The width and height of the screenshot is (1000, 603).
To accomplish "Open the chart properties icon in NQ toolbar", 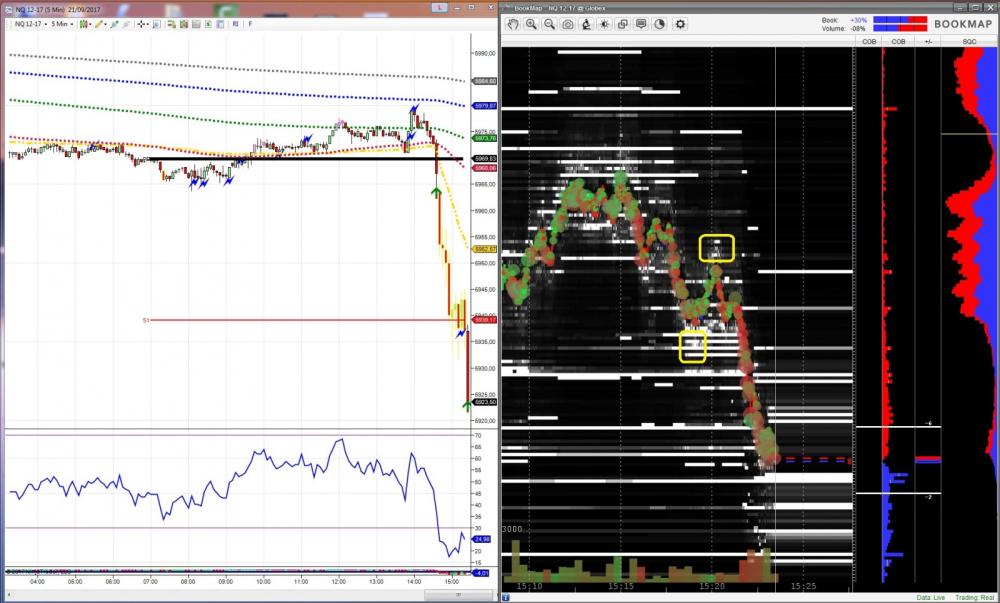I will pyautogui.click(x=220, y=24).
